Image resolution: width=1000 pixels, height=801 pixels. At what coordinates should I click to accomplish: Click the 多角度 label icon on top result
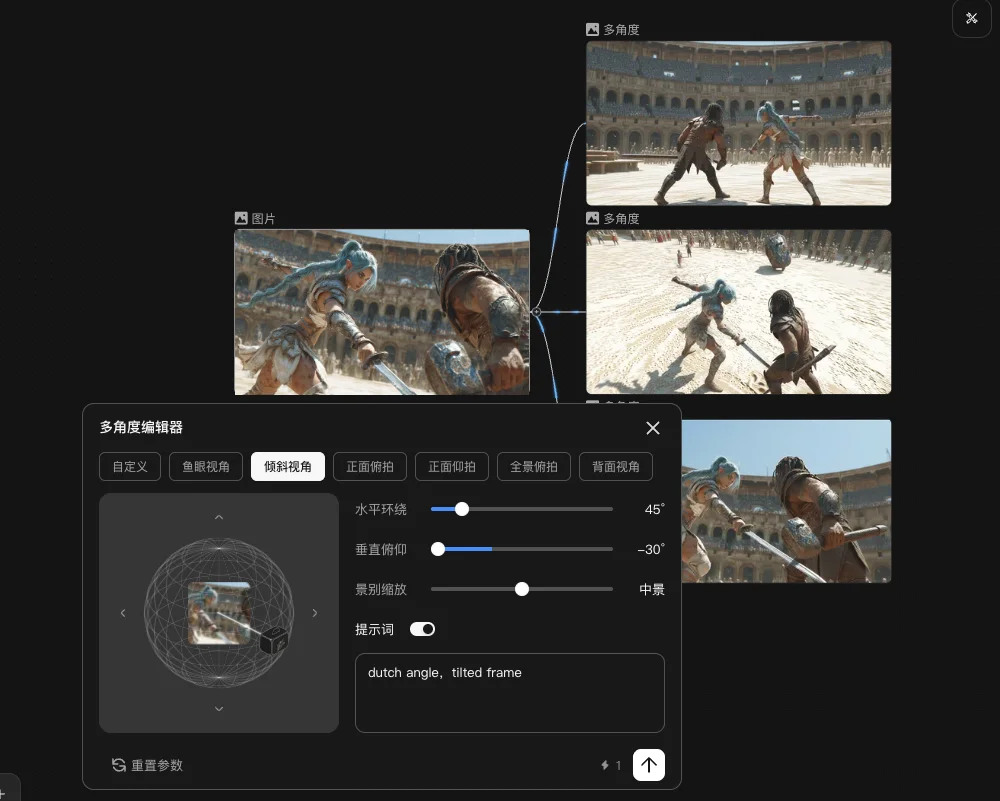(x=591, y=29)
